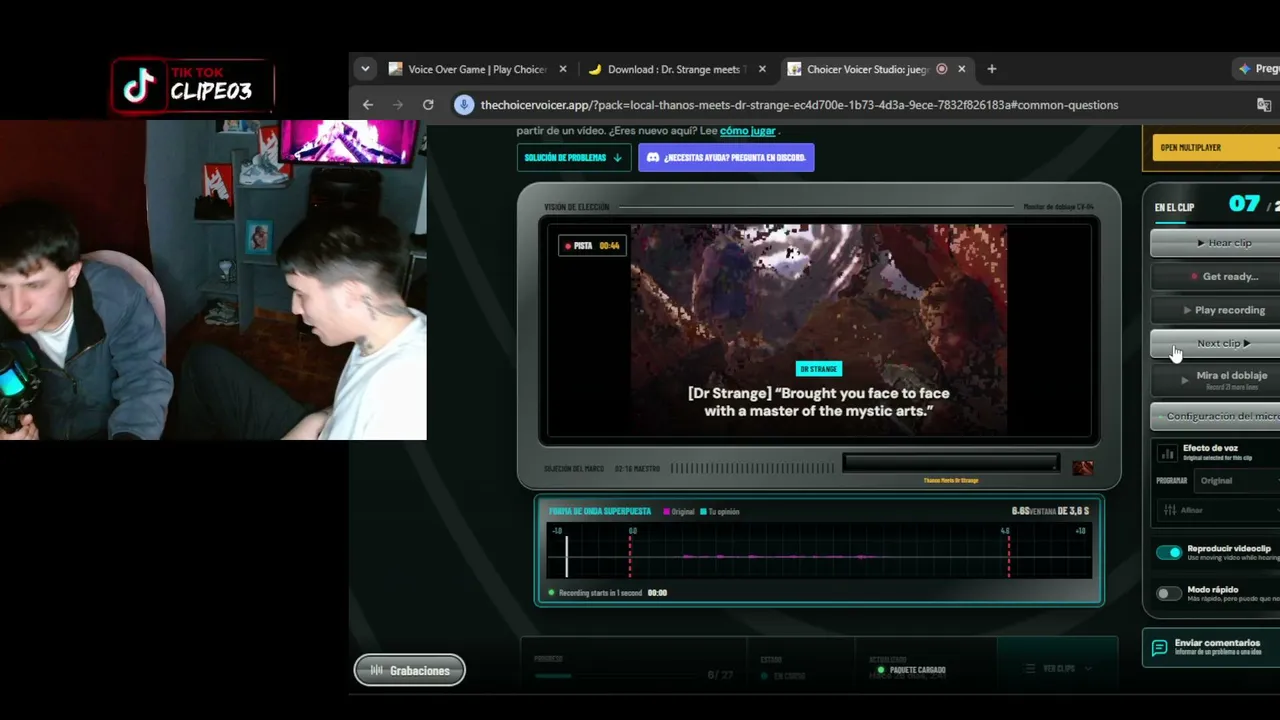
Task: Click Hear clip button
Action: pos(1215,243)
